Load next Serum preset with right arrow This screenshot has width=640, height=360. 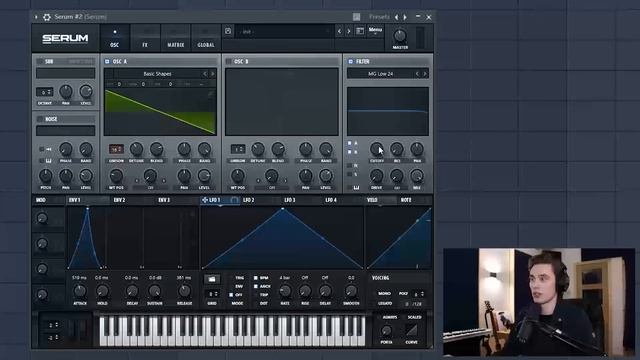click(349, 31)
